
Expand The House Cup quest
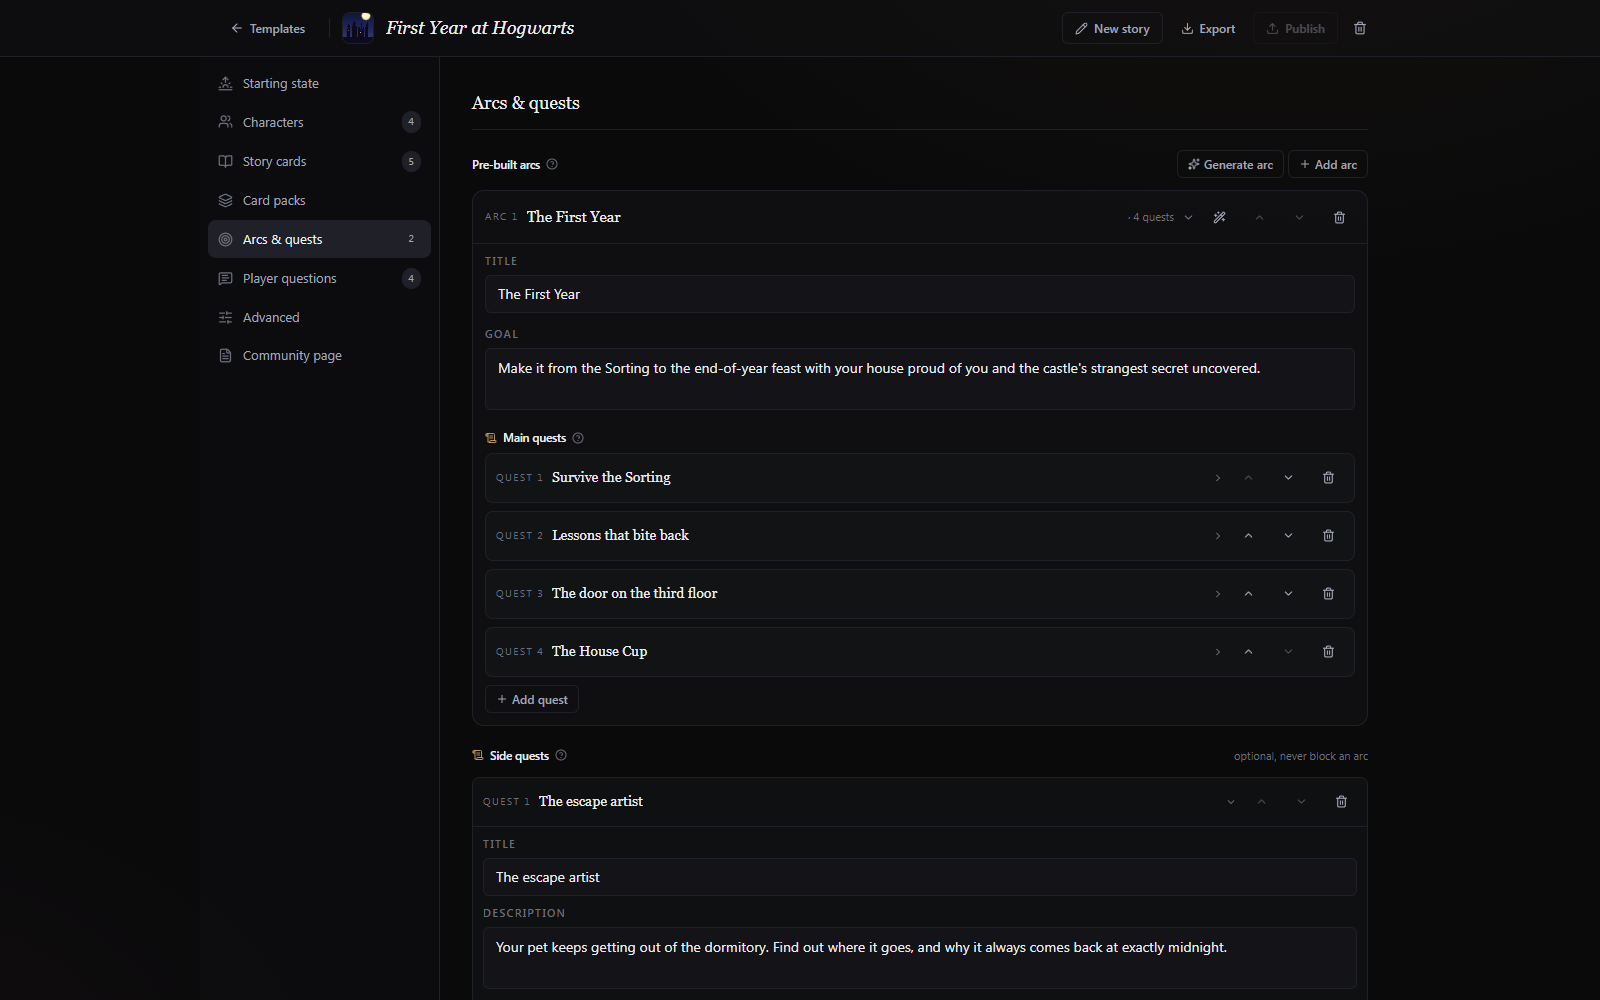1218,652
